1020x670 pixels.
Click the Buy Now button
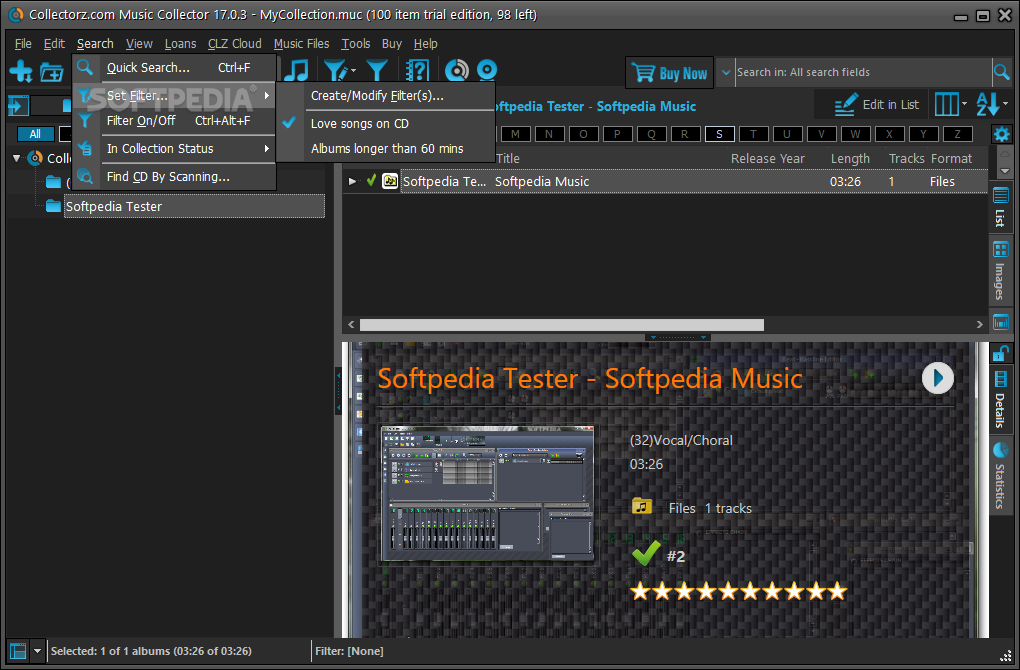pyautogui.click(x=669, y=73)
